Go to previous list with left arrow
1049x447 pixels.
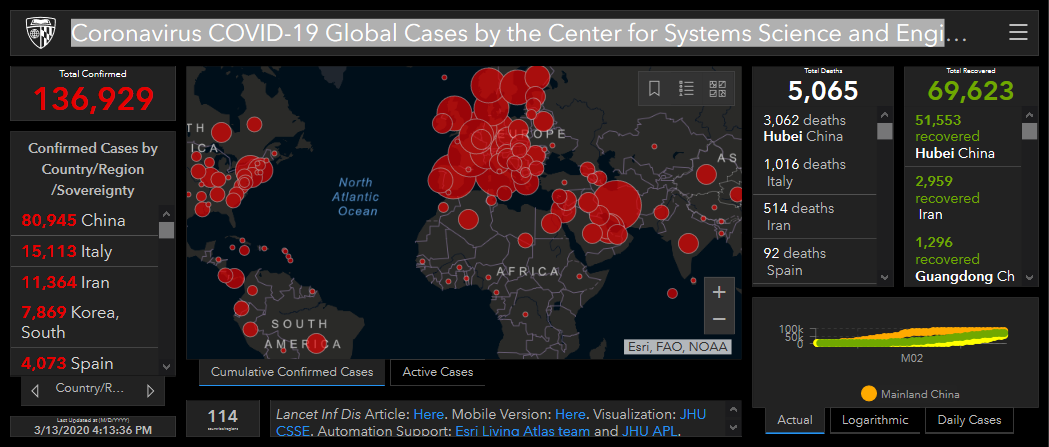pyautogui.click(x=35, y=390)
